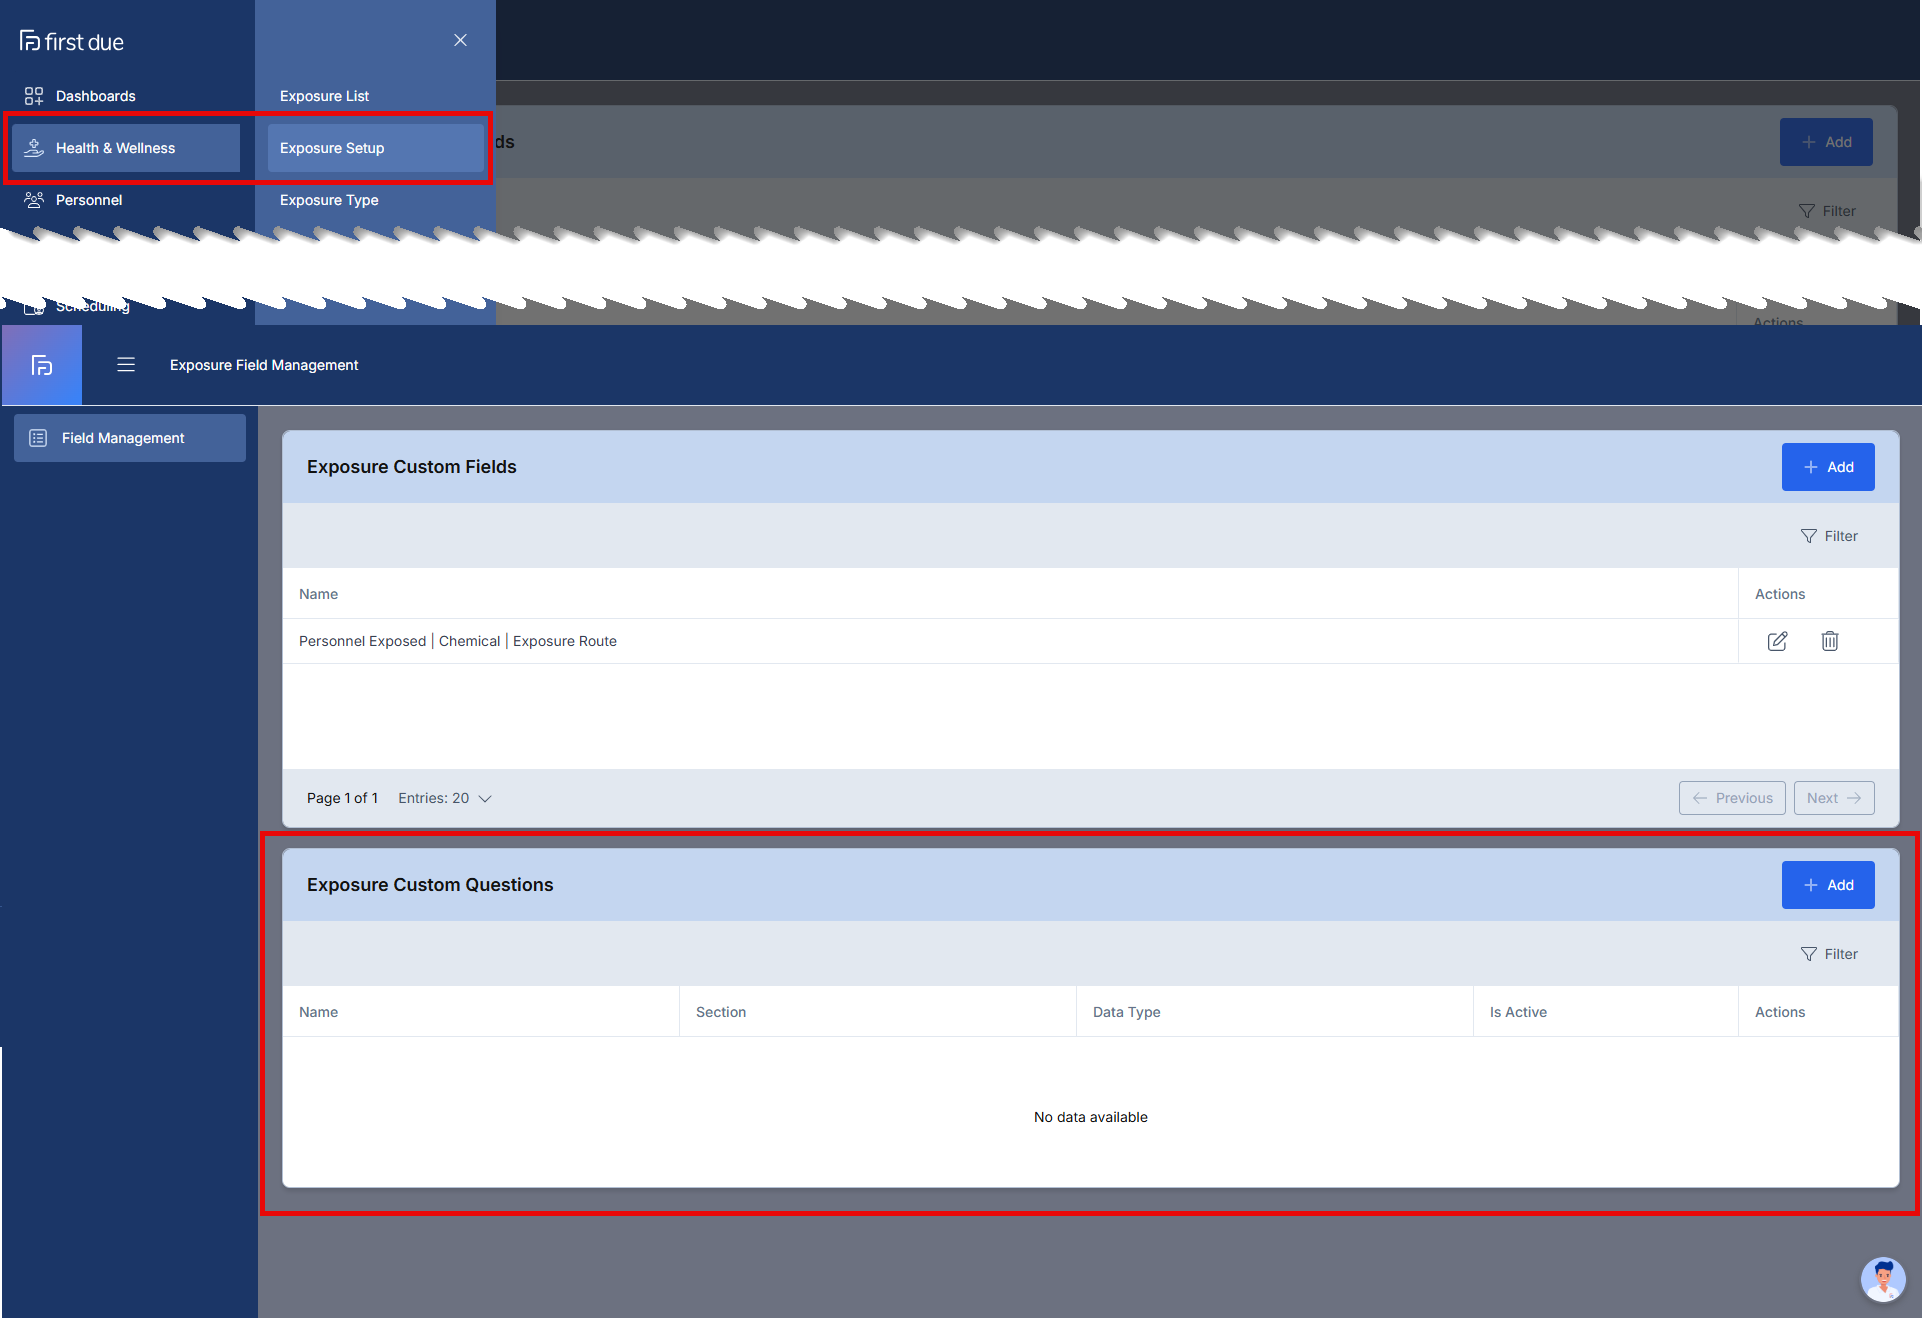The image size is (1922, 1318).
Task: Click dimmed Filter in background page
Action: 1827,211
